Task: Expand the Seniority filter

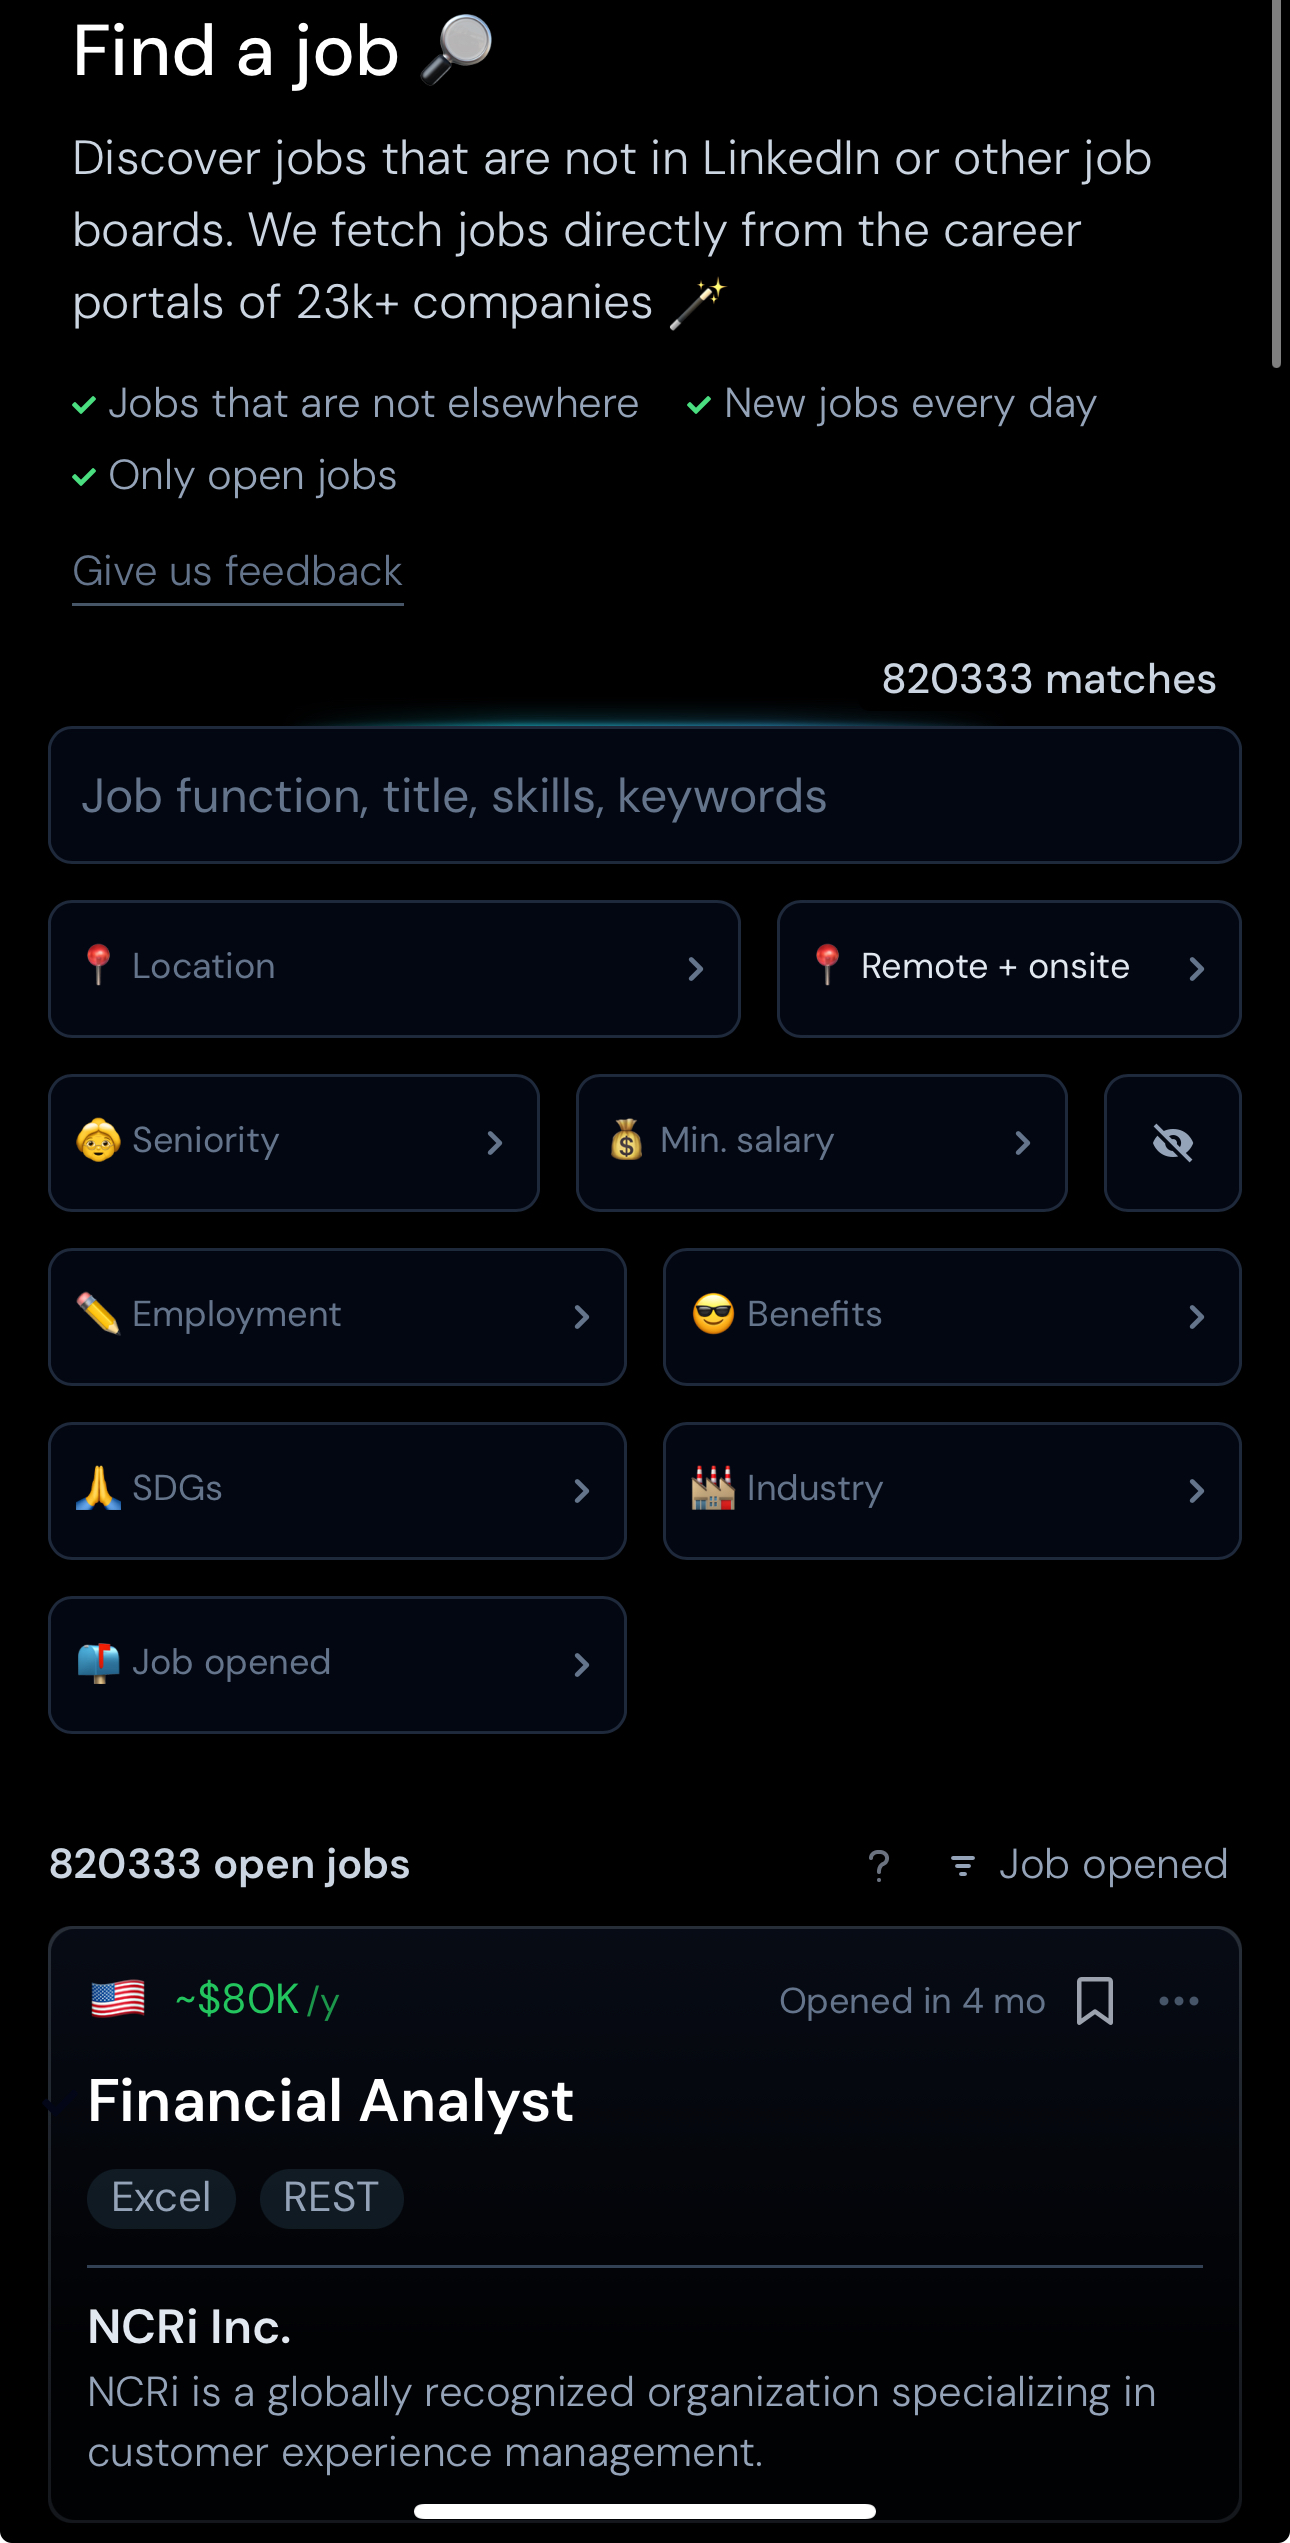Action: point(293,1142)
